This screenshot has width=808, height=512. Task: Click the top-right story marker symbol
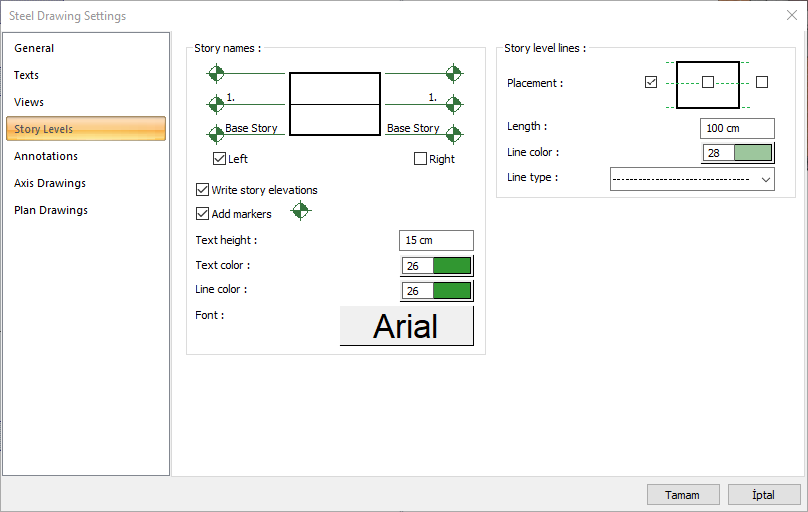(x=454, y=73)
